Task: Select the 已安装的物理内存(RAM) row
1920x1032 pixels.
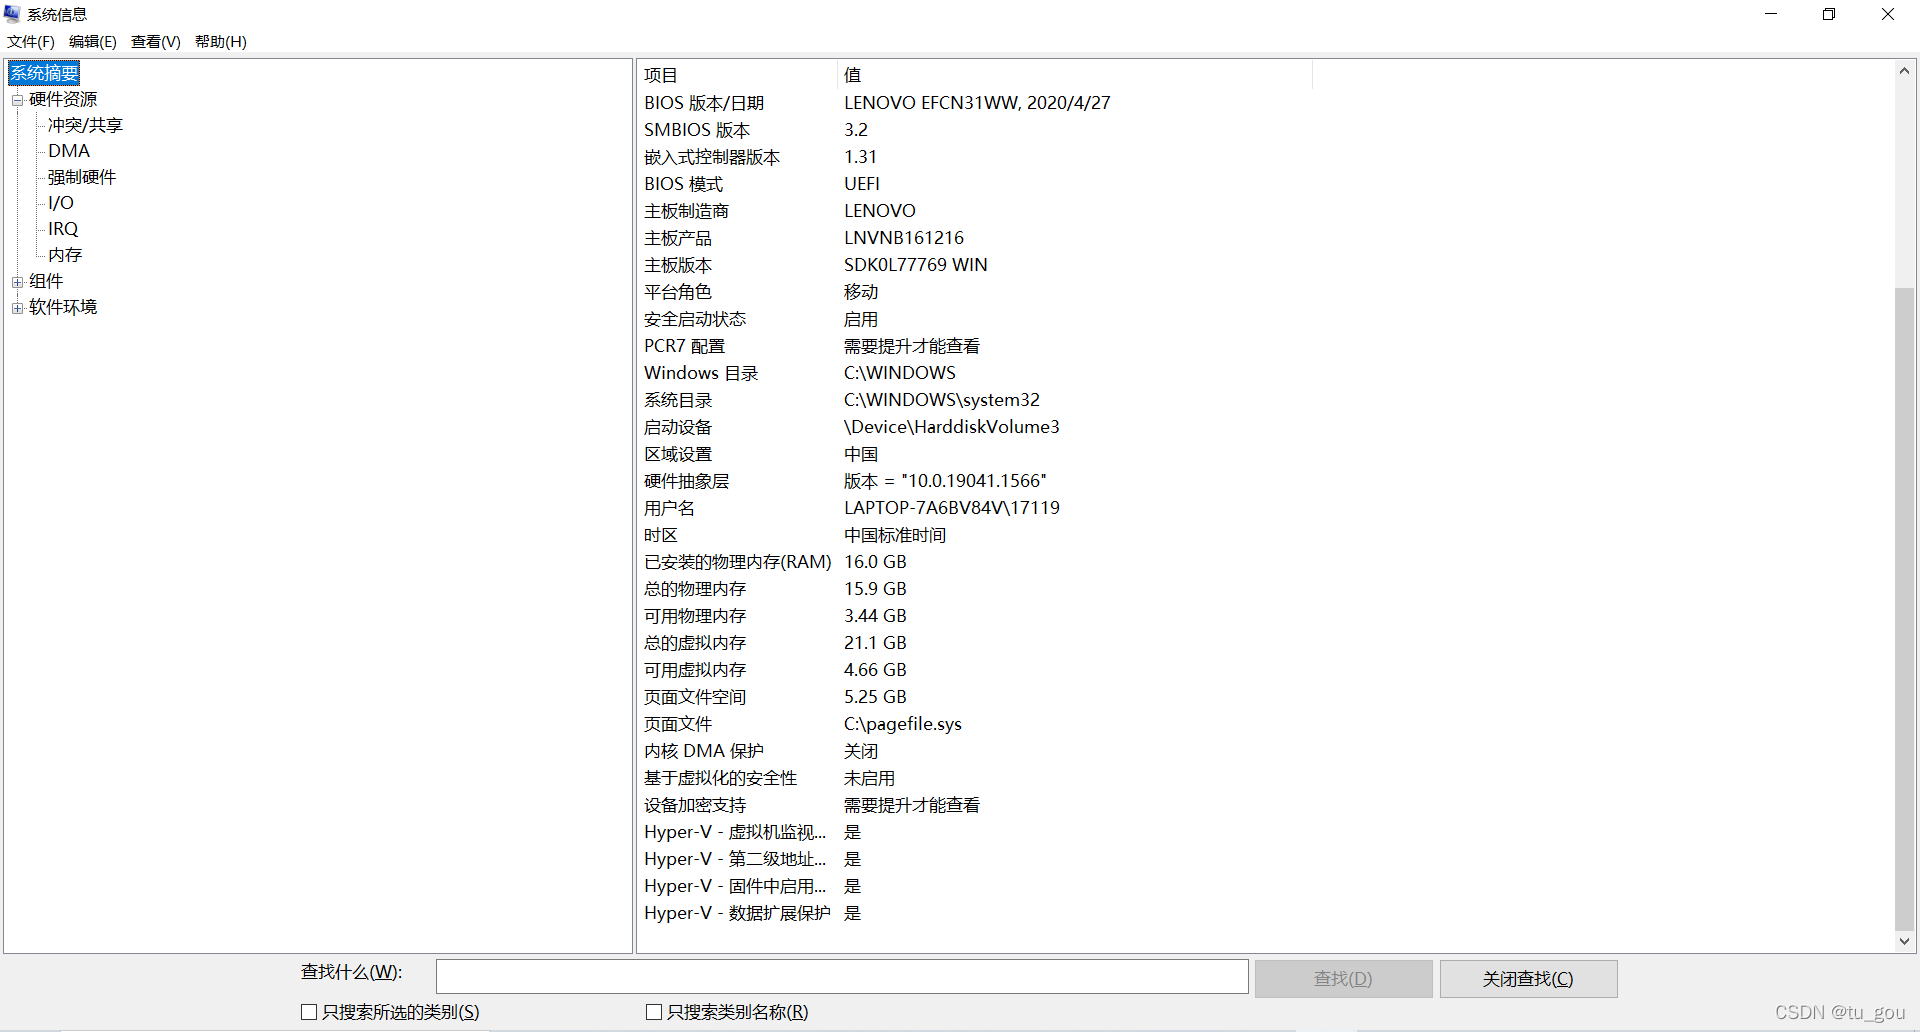Action: pyautogui.click(x=975, y=562)
